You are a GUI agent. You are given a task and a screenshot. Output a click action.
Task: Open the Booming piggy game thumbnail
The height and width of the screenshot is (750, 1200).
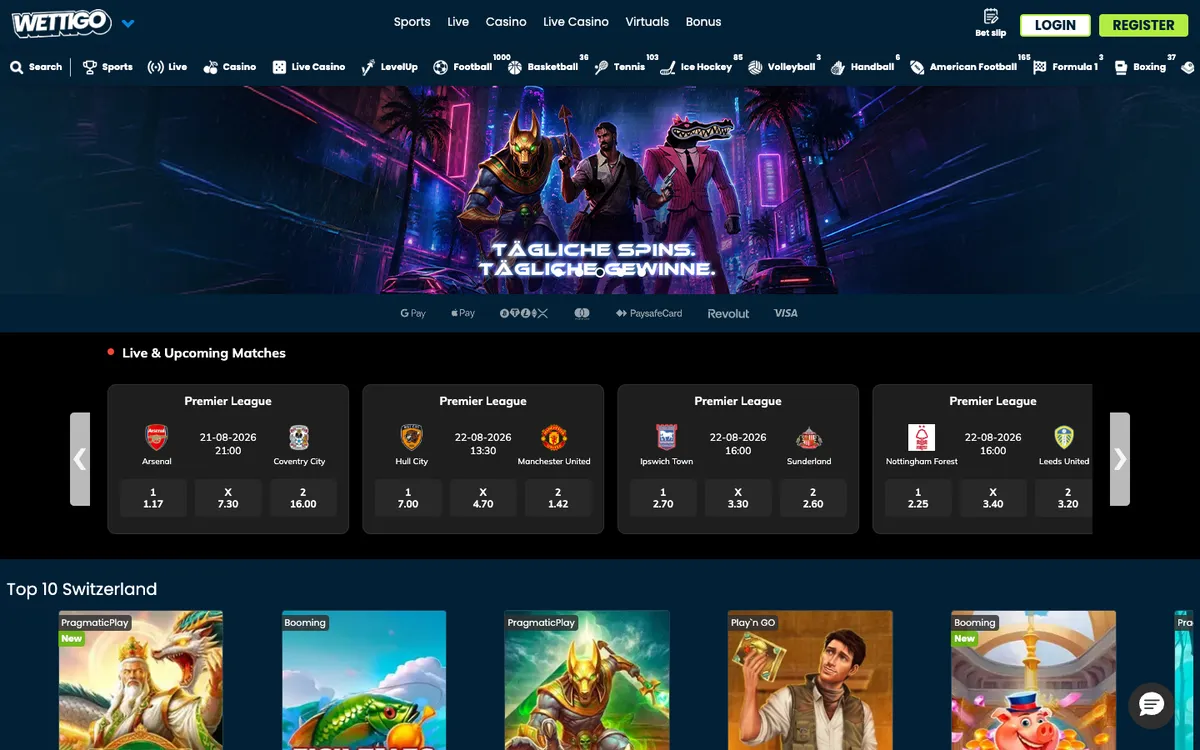[1033, 680]
